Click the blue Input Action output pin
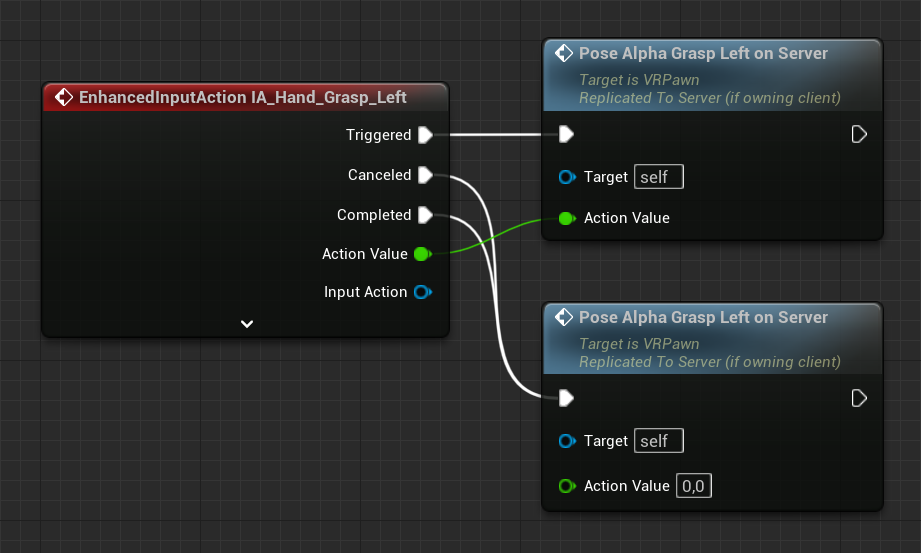 423,292
